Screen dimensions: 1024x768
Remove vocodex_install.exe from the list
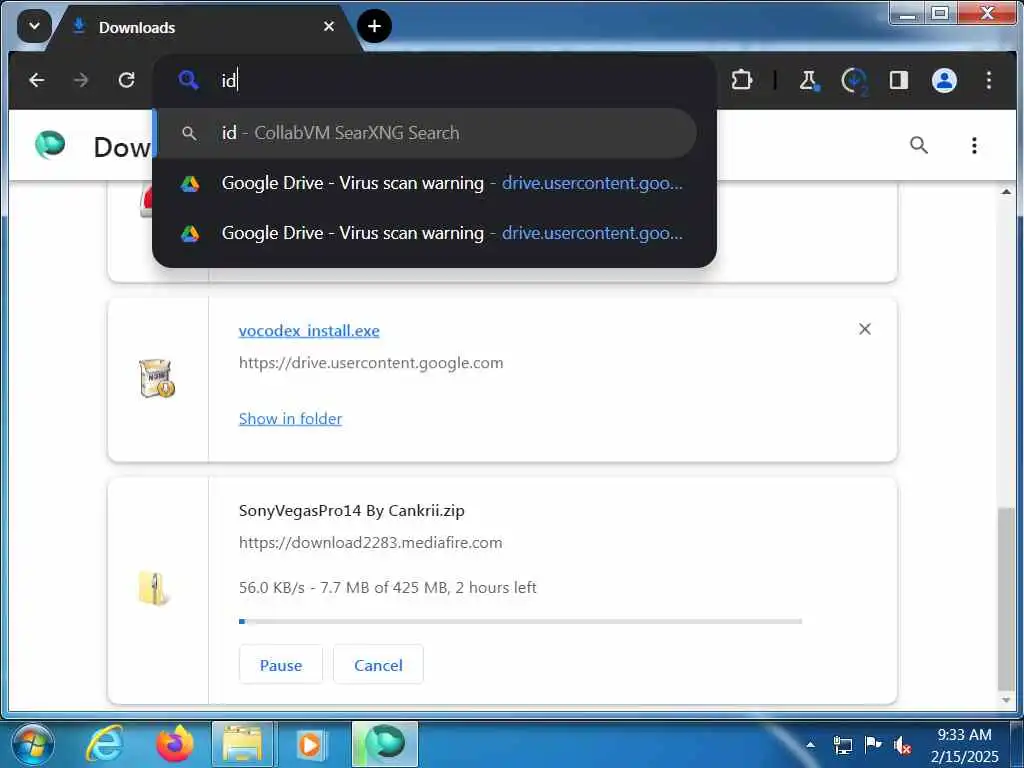click(865, 329)
